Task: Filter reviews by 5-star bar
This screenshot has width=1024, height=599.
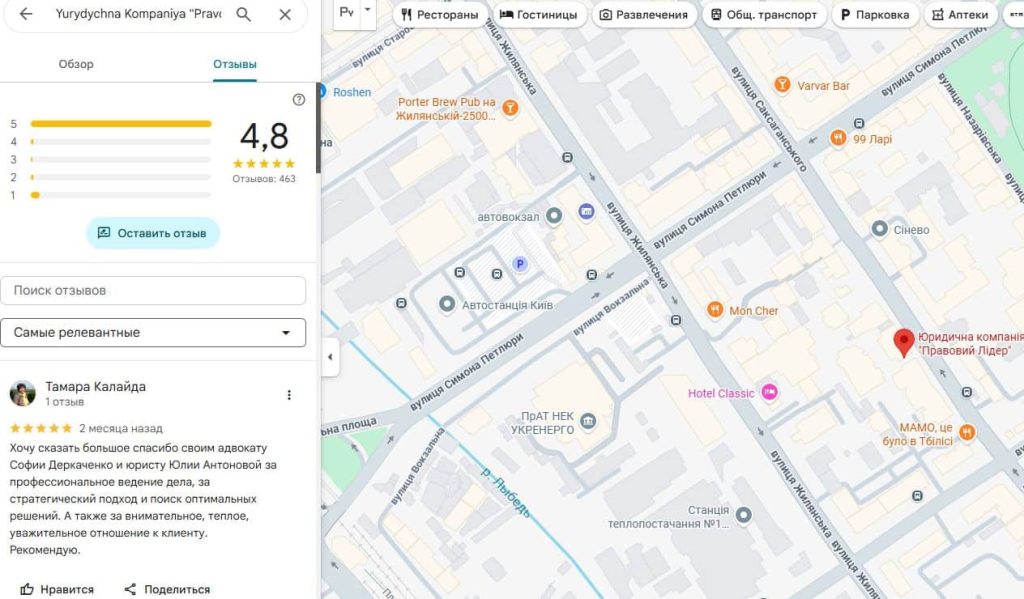Action: point(121,123)
